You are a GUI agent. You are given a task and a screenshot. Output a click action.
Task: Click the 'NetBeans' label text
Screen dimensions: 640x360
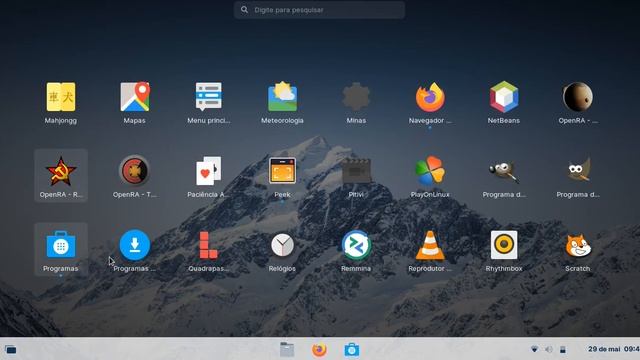coord(504,120)
